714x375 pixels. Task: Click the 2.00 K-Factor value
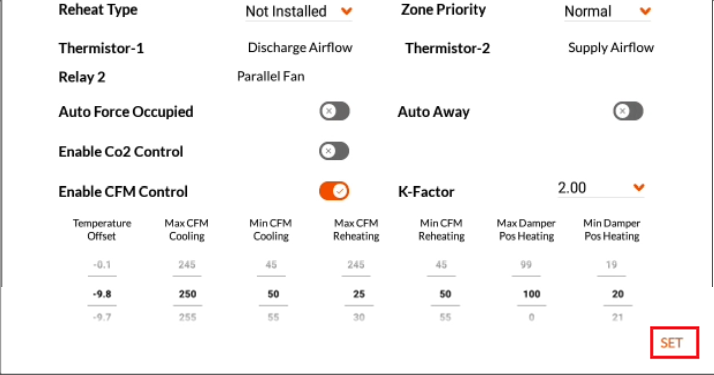[572, 188]
